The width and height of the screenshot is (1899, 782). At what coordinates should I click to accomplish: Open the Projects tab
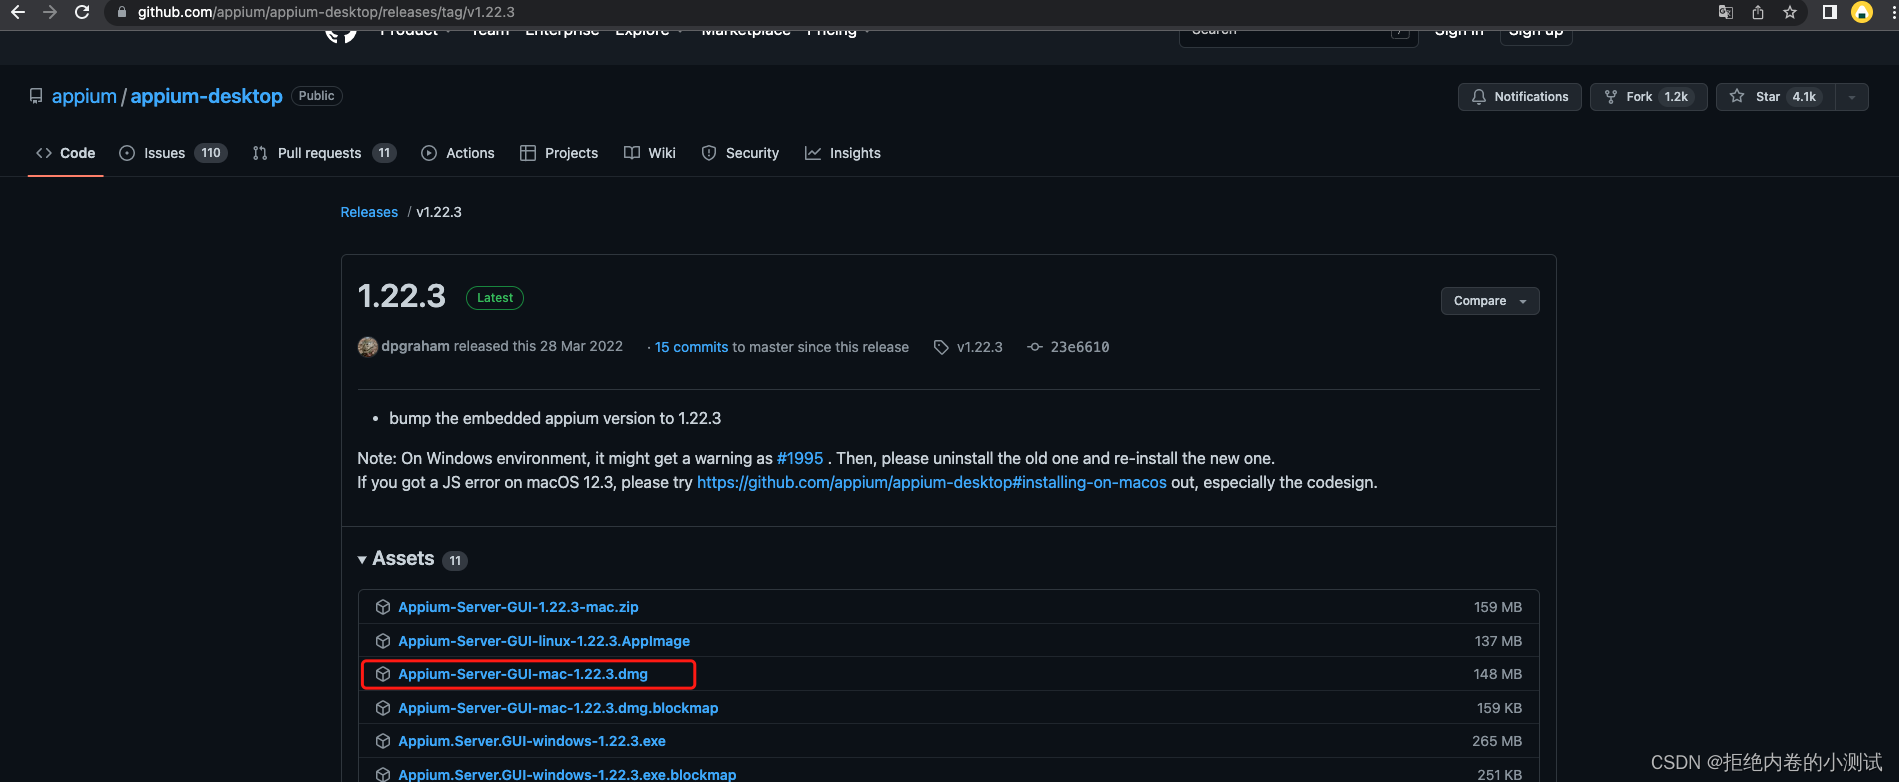click(559, 153)
